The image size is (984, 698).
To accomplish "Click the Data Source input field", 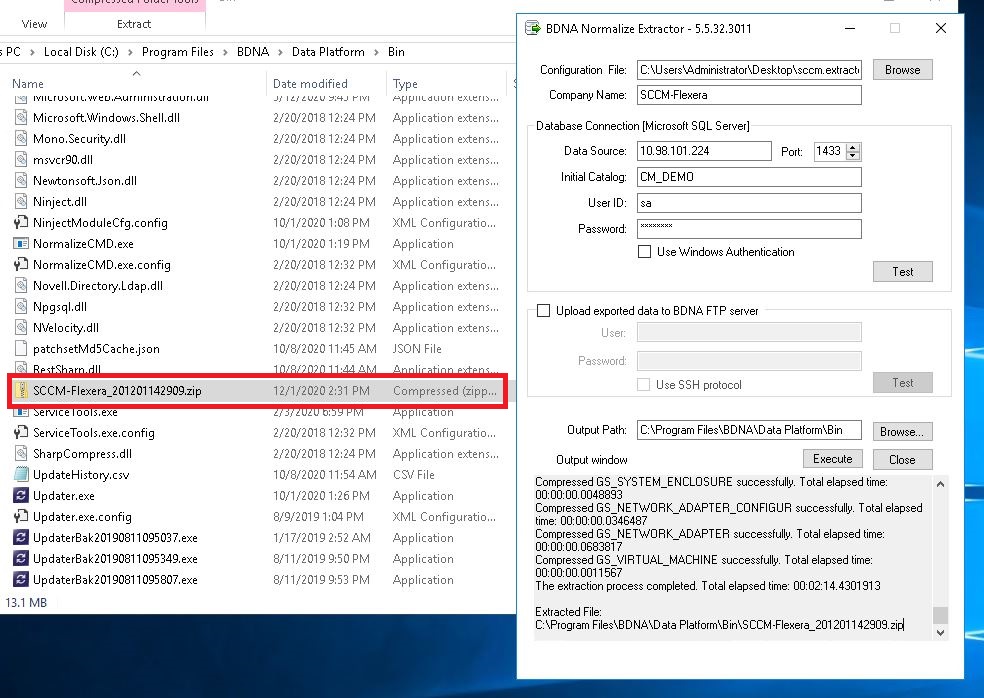I will pos(704,151).
